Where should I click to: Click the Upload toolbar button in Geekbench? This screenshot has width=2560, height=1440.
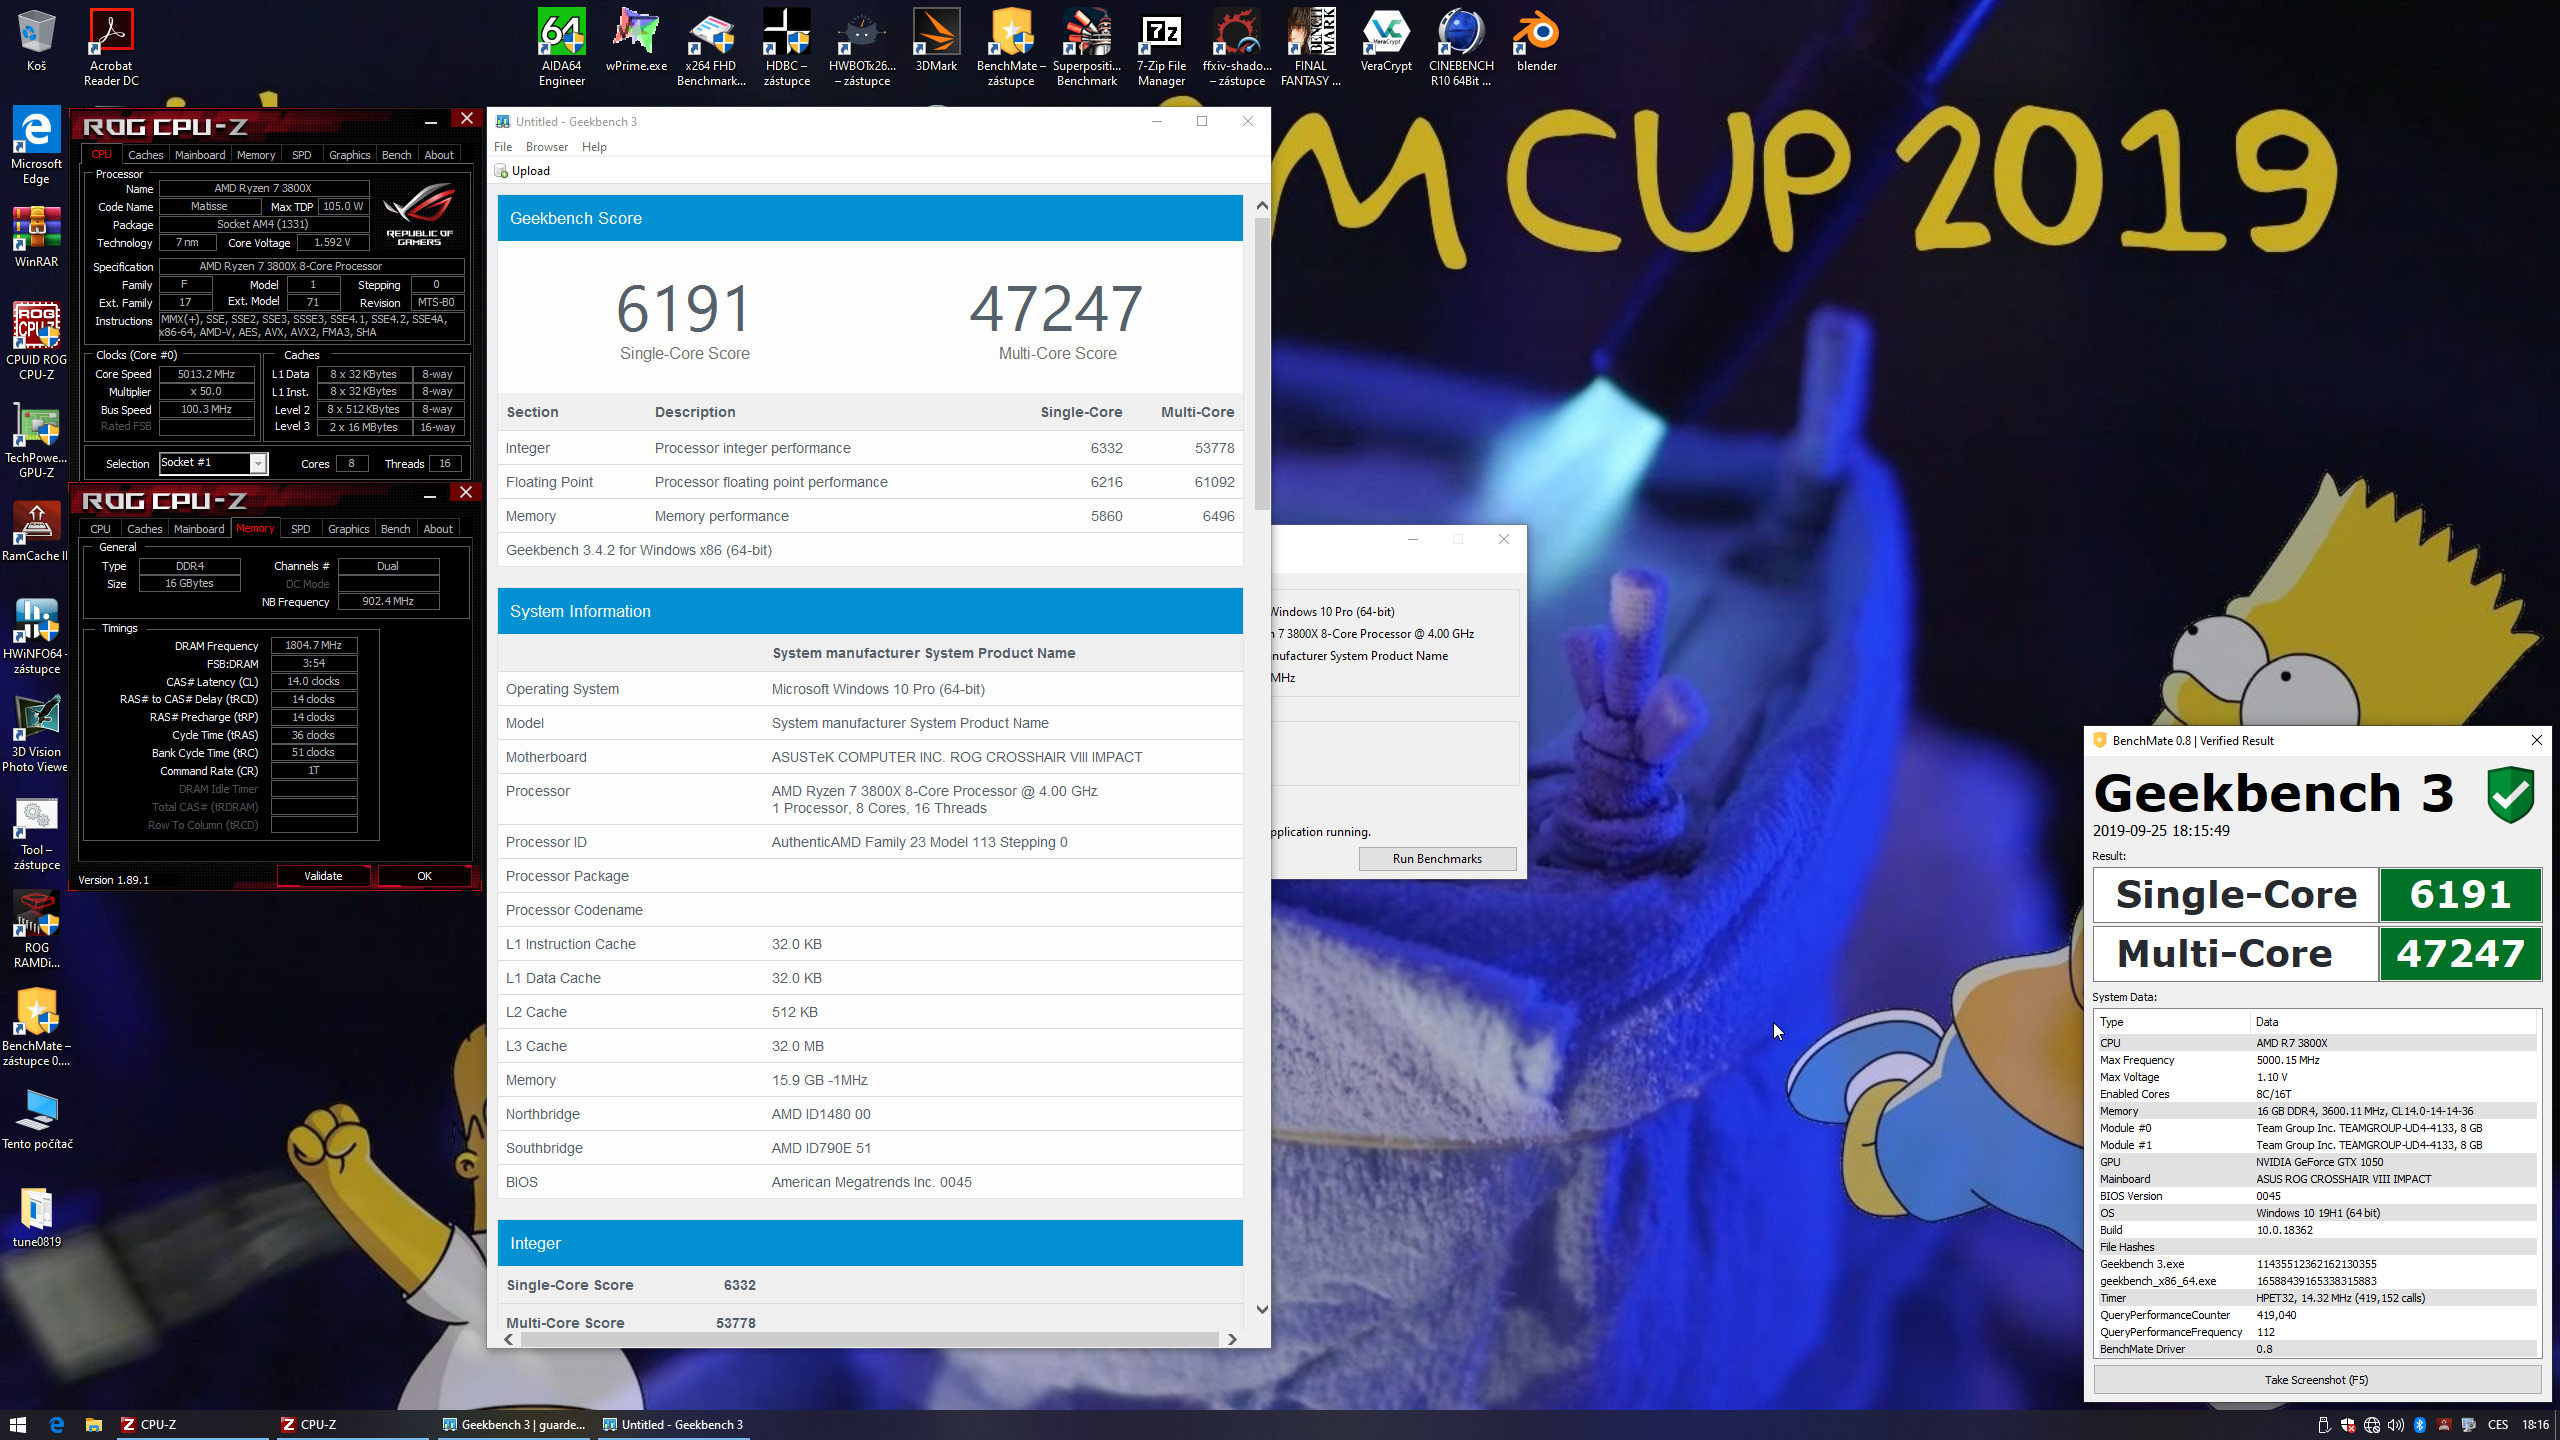pyautogui.click(x=522, y=171)
